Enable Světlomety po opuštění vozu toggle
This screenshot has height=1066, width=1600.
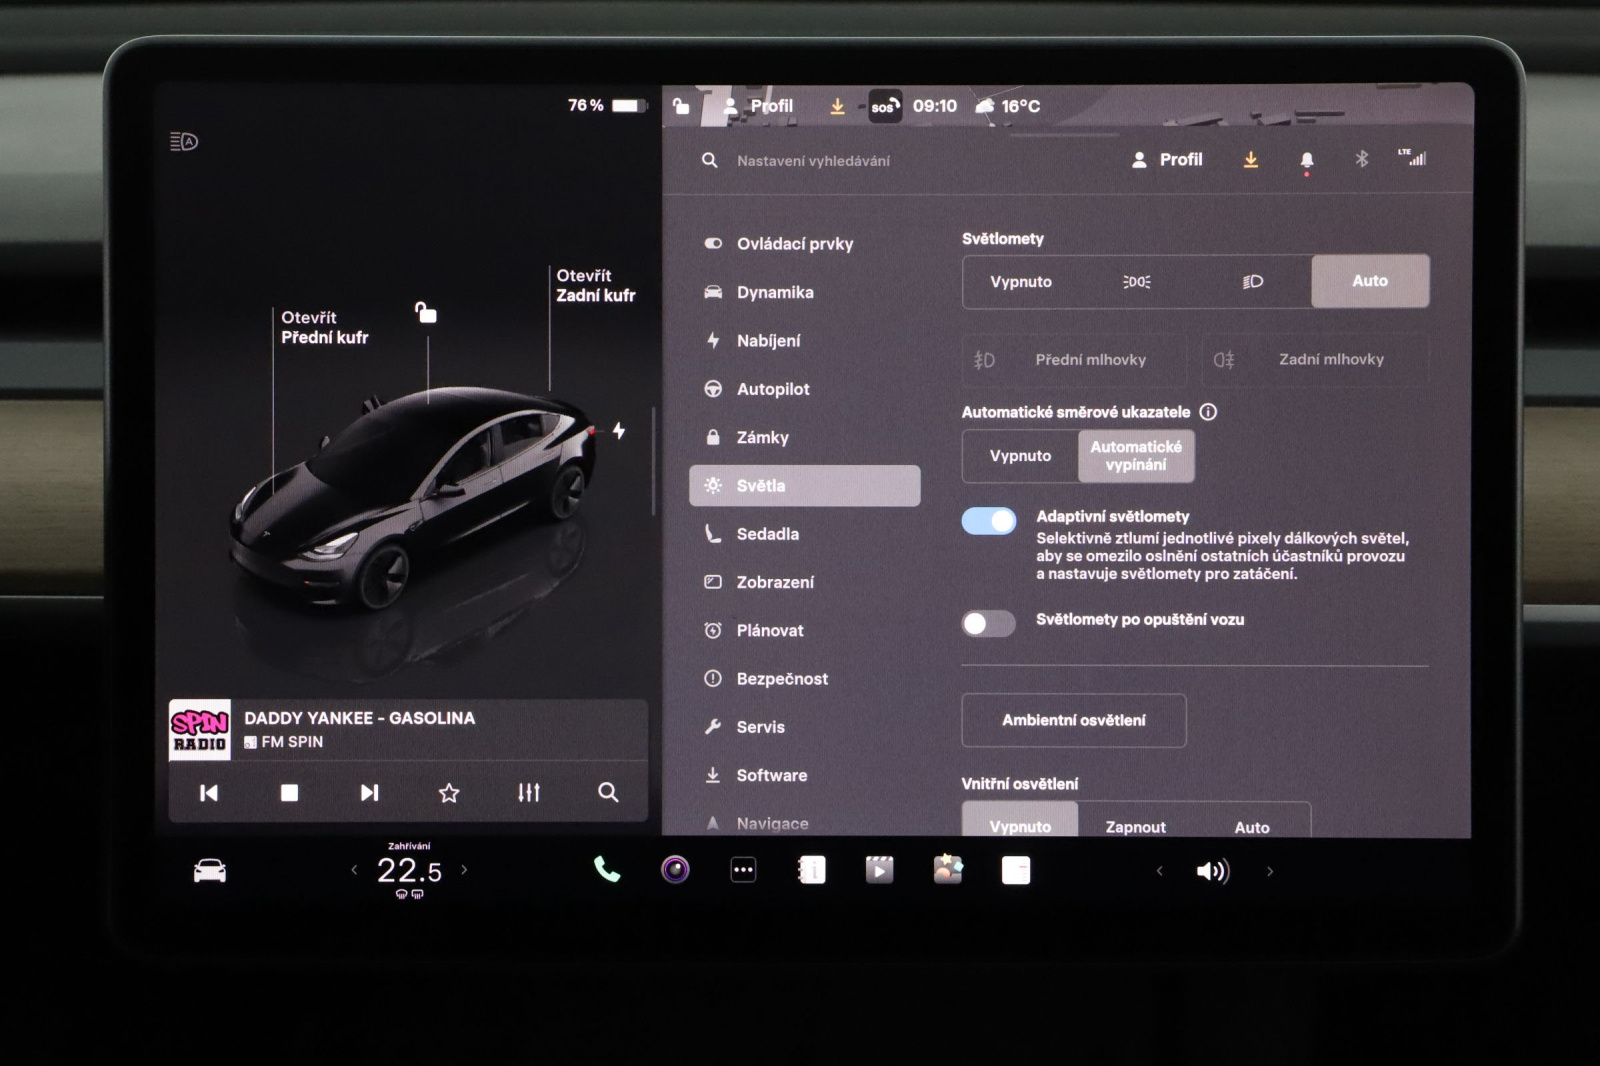pos(988,624)
